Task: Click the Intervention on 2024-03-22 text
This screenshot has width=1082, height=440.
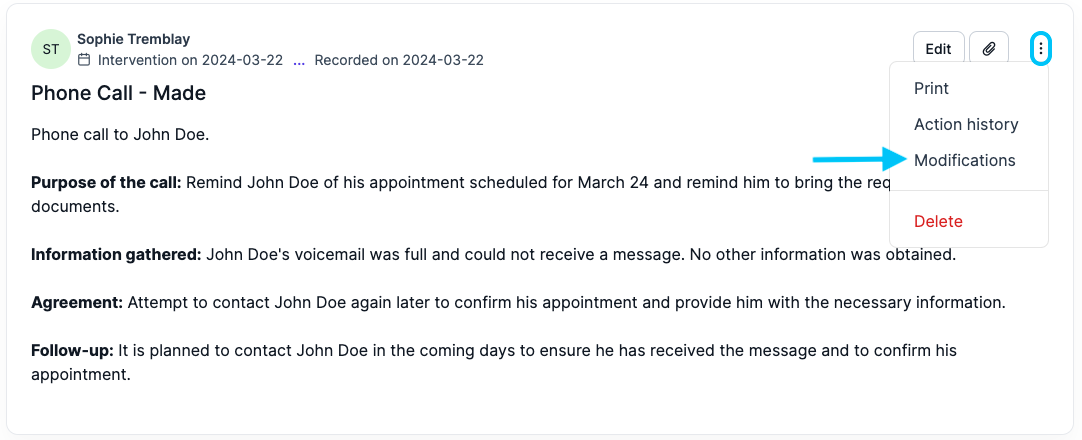Action: click(190, 60)
